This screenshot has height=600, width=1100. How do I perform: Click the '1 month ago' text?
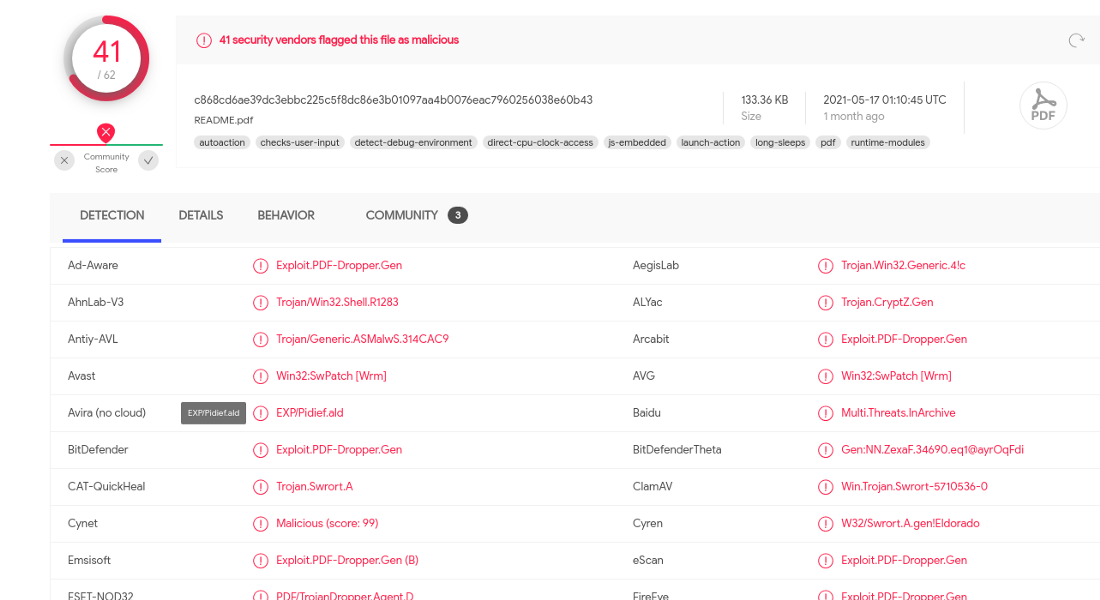[854, 116]
